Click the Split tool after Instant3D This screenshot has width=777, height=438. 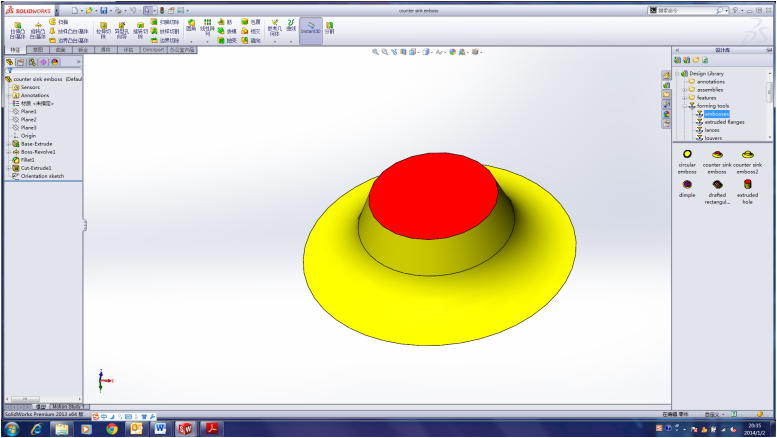click(330, 27)
